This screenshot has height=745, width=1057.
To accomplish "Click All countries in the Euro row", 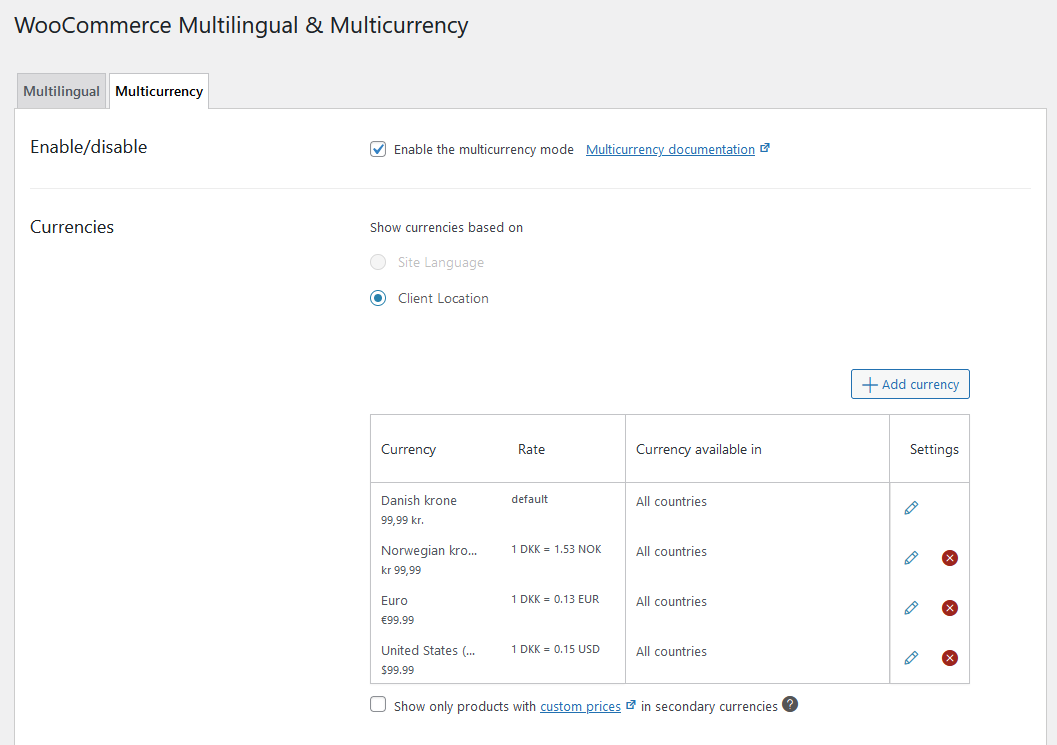I will click(x=671, y=601).
